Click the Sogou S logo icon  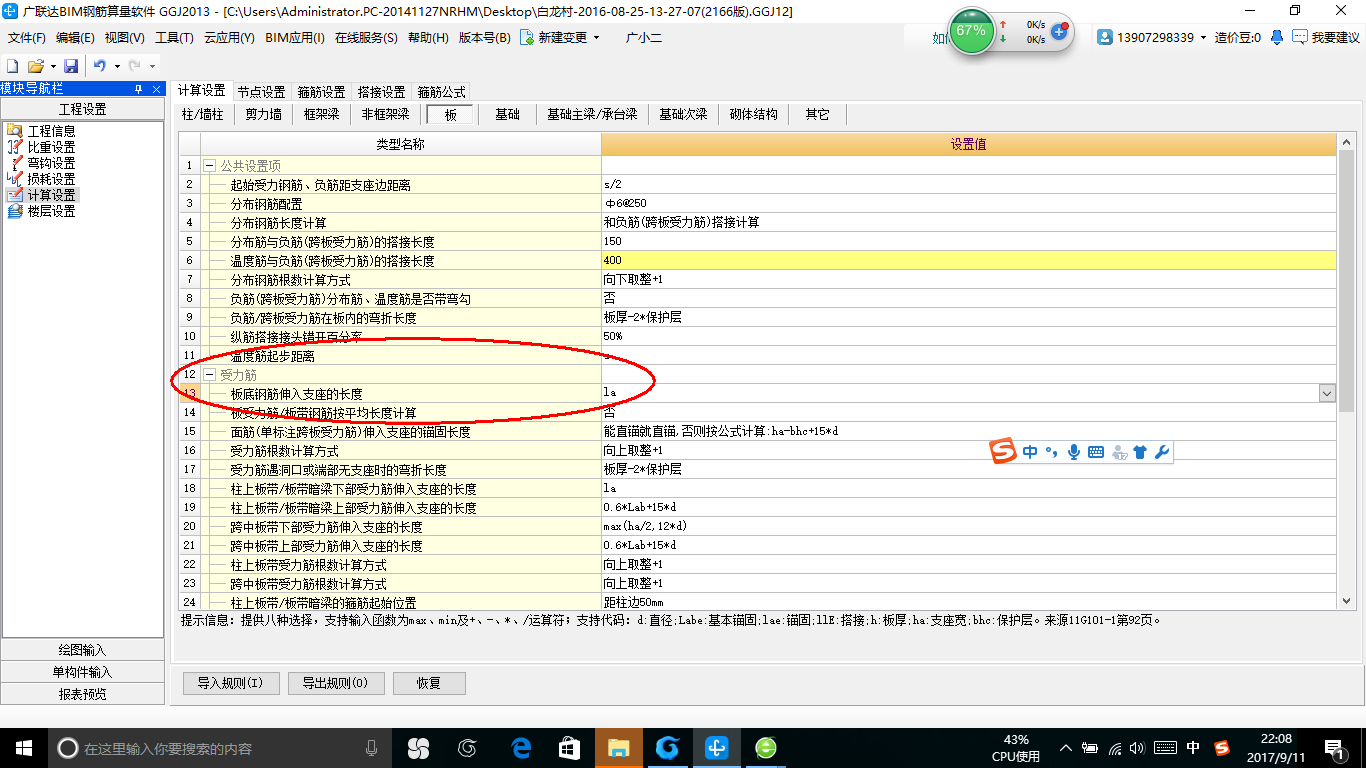(1003, 452)
